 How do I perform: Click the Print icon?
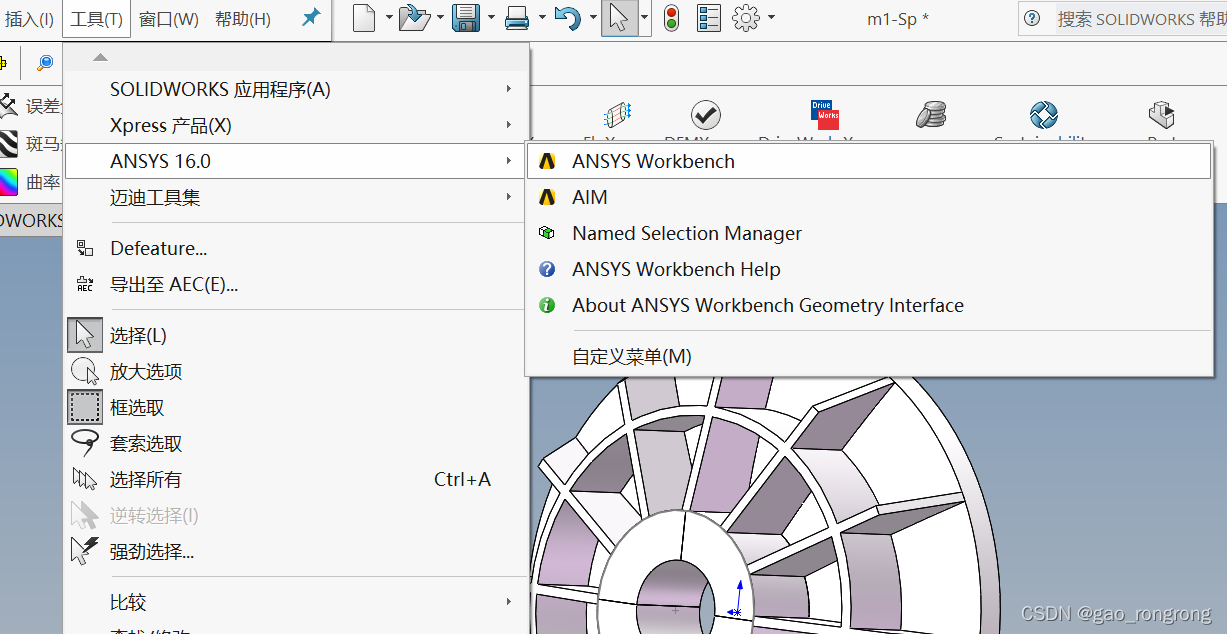coord(517,18)
